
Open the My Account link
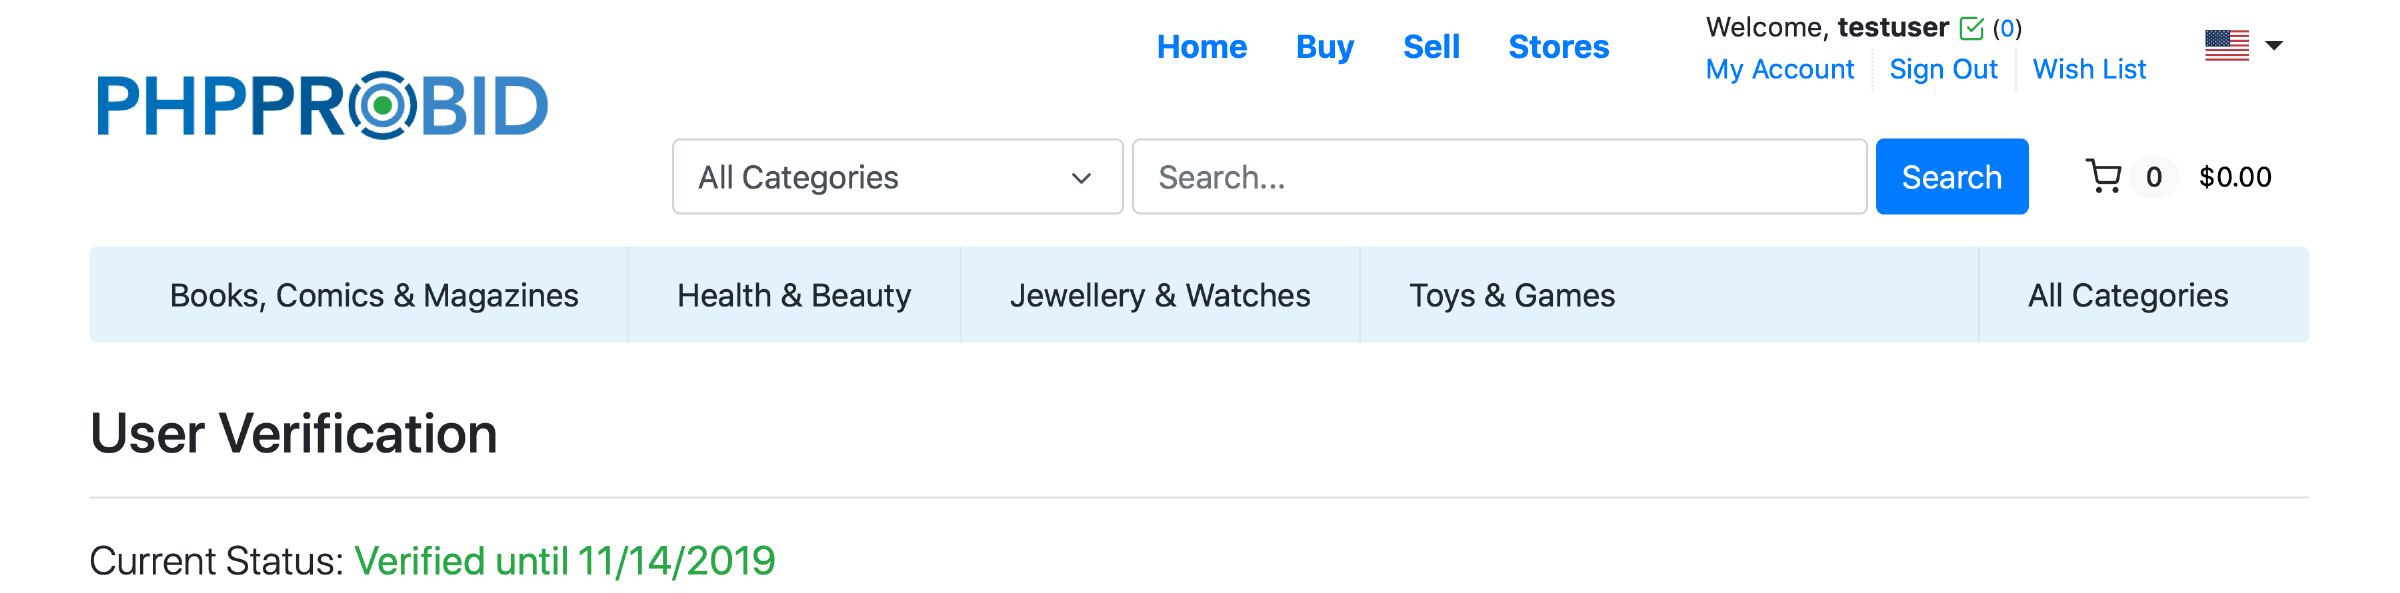pos(1779,69)
